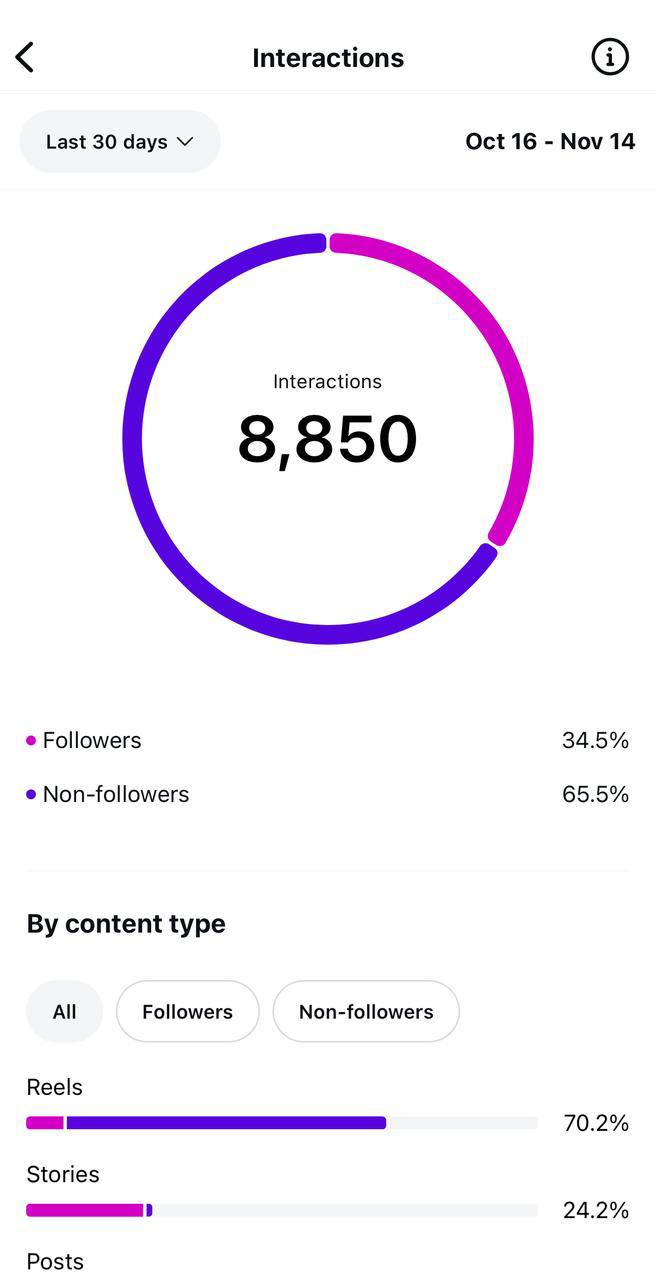Switch to the Followers filter chip
Image resolution: width=656 pixels, height=1280 pixels.
click(x=187, y=1012)
